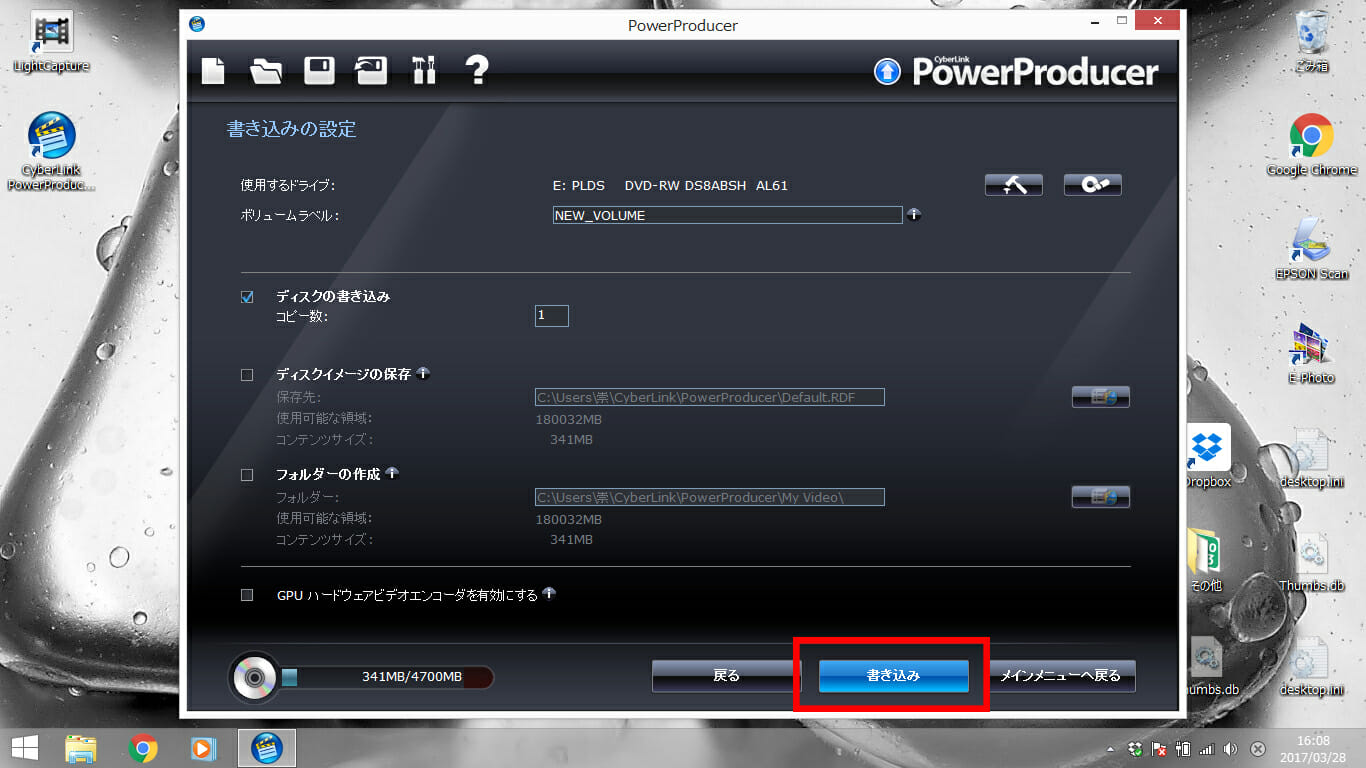Viewport: 1366px width, 768px height.
Task: Enable the フォルダーの作成 folder creation option
Action: [x=246, y=473]
